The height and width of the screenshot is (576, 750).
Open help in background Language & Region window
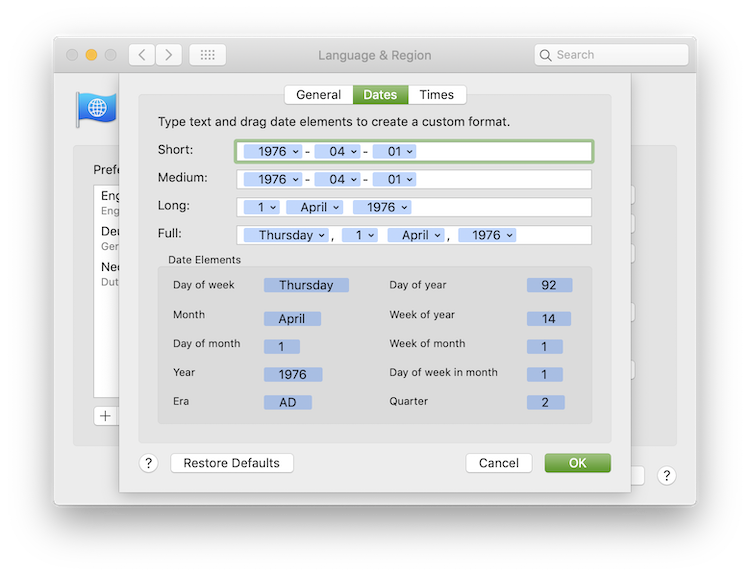click(666, 476)
